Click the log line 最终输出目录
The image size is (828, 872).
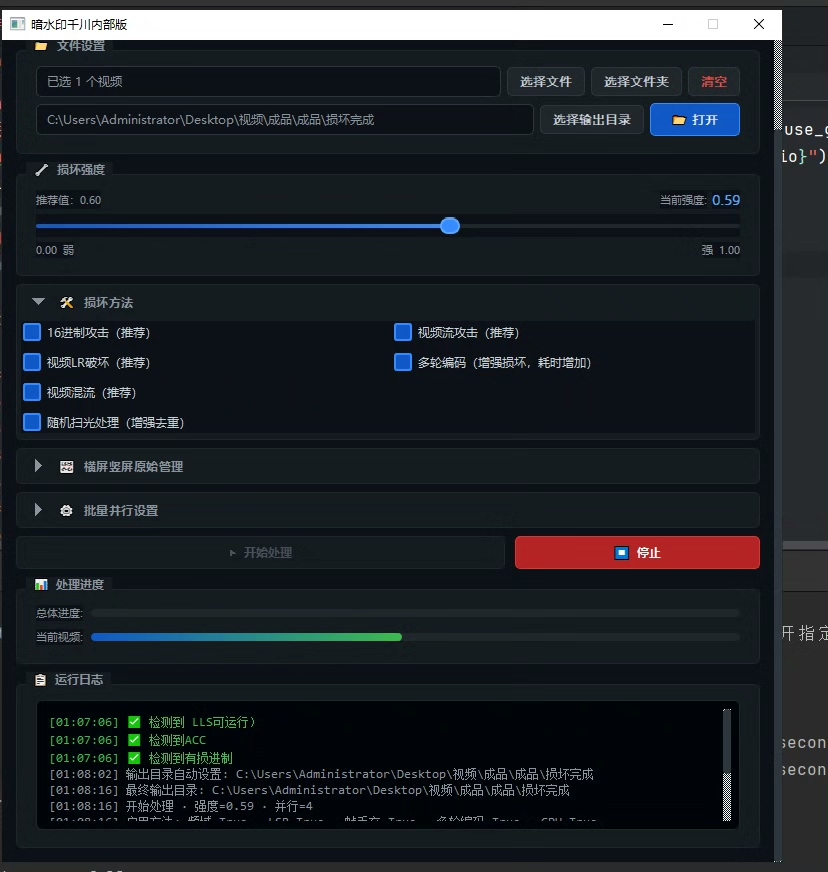click(x=309, y=790)
